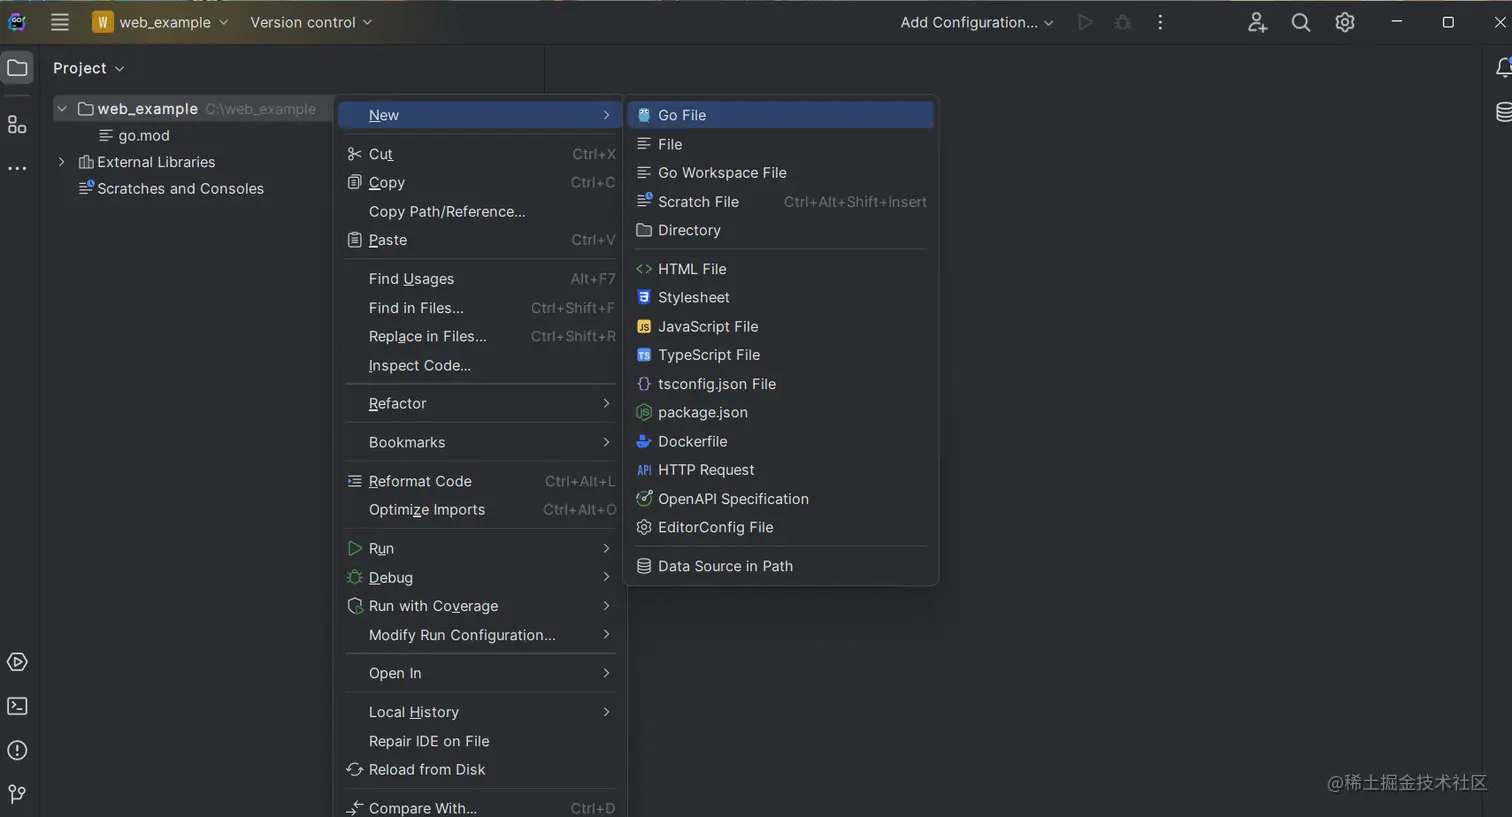Open the Terminal tool window
This screenshot has height=817, width=1512.
(17, 706)
